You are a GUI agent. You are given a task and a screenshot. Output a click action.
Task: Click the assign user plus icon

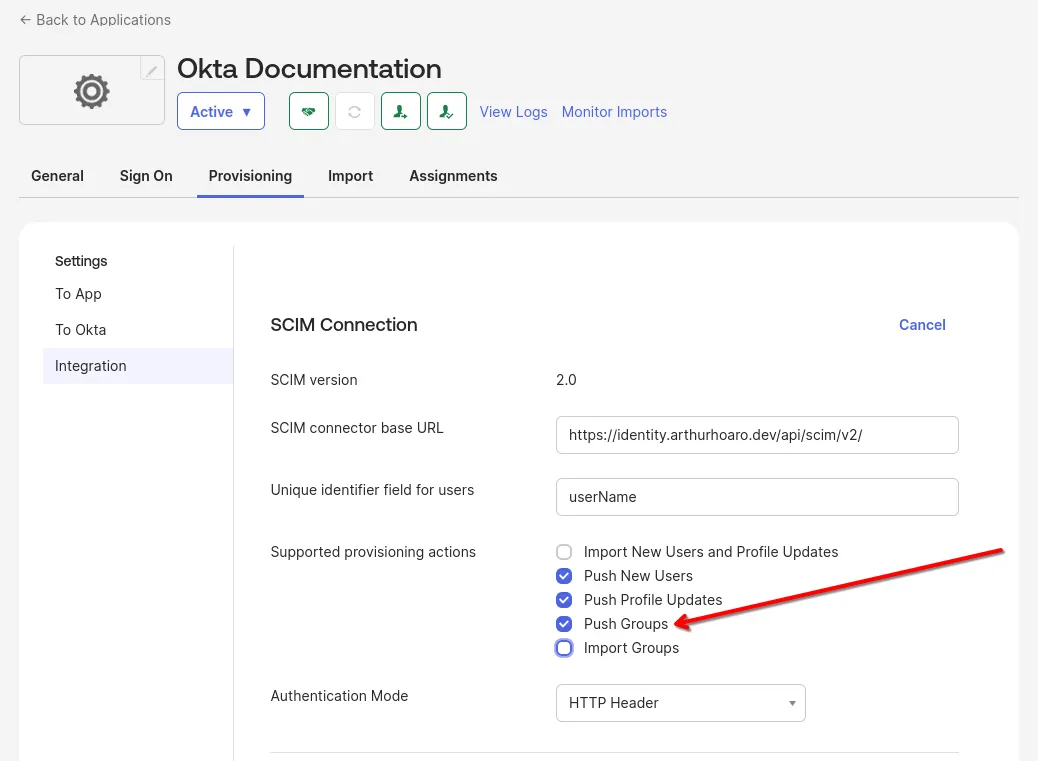click(x=401, y=111)
